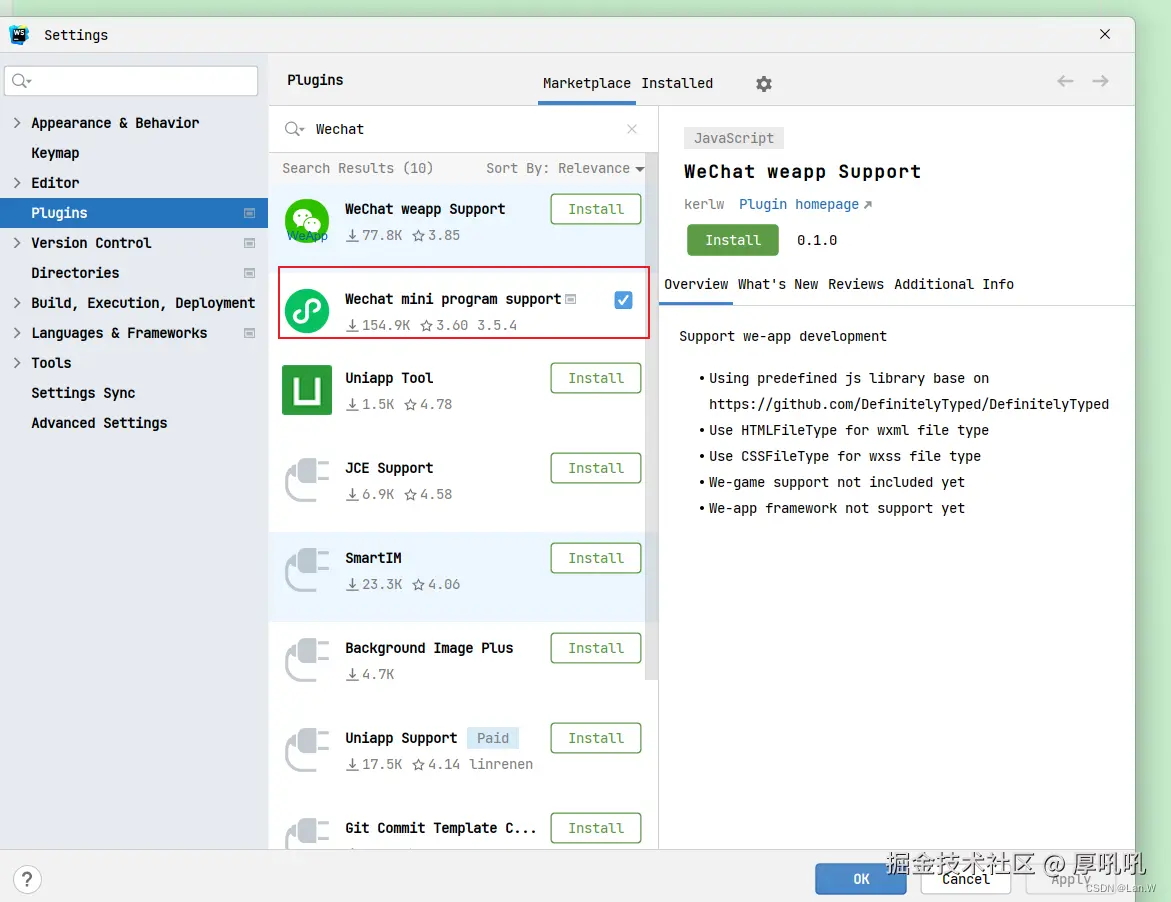This screenshot has height=902, width=1171.
Task: Click the Paid badge on Uniapp Support
Action: point(493,738)
